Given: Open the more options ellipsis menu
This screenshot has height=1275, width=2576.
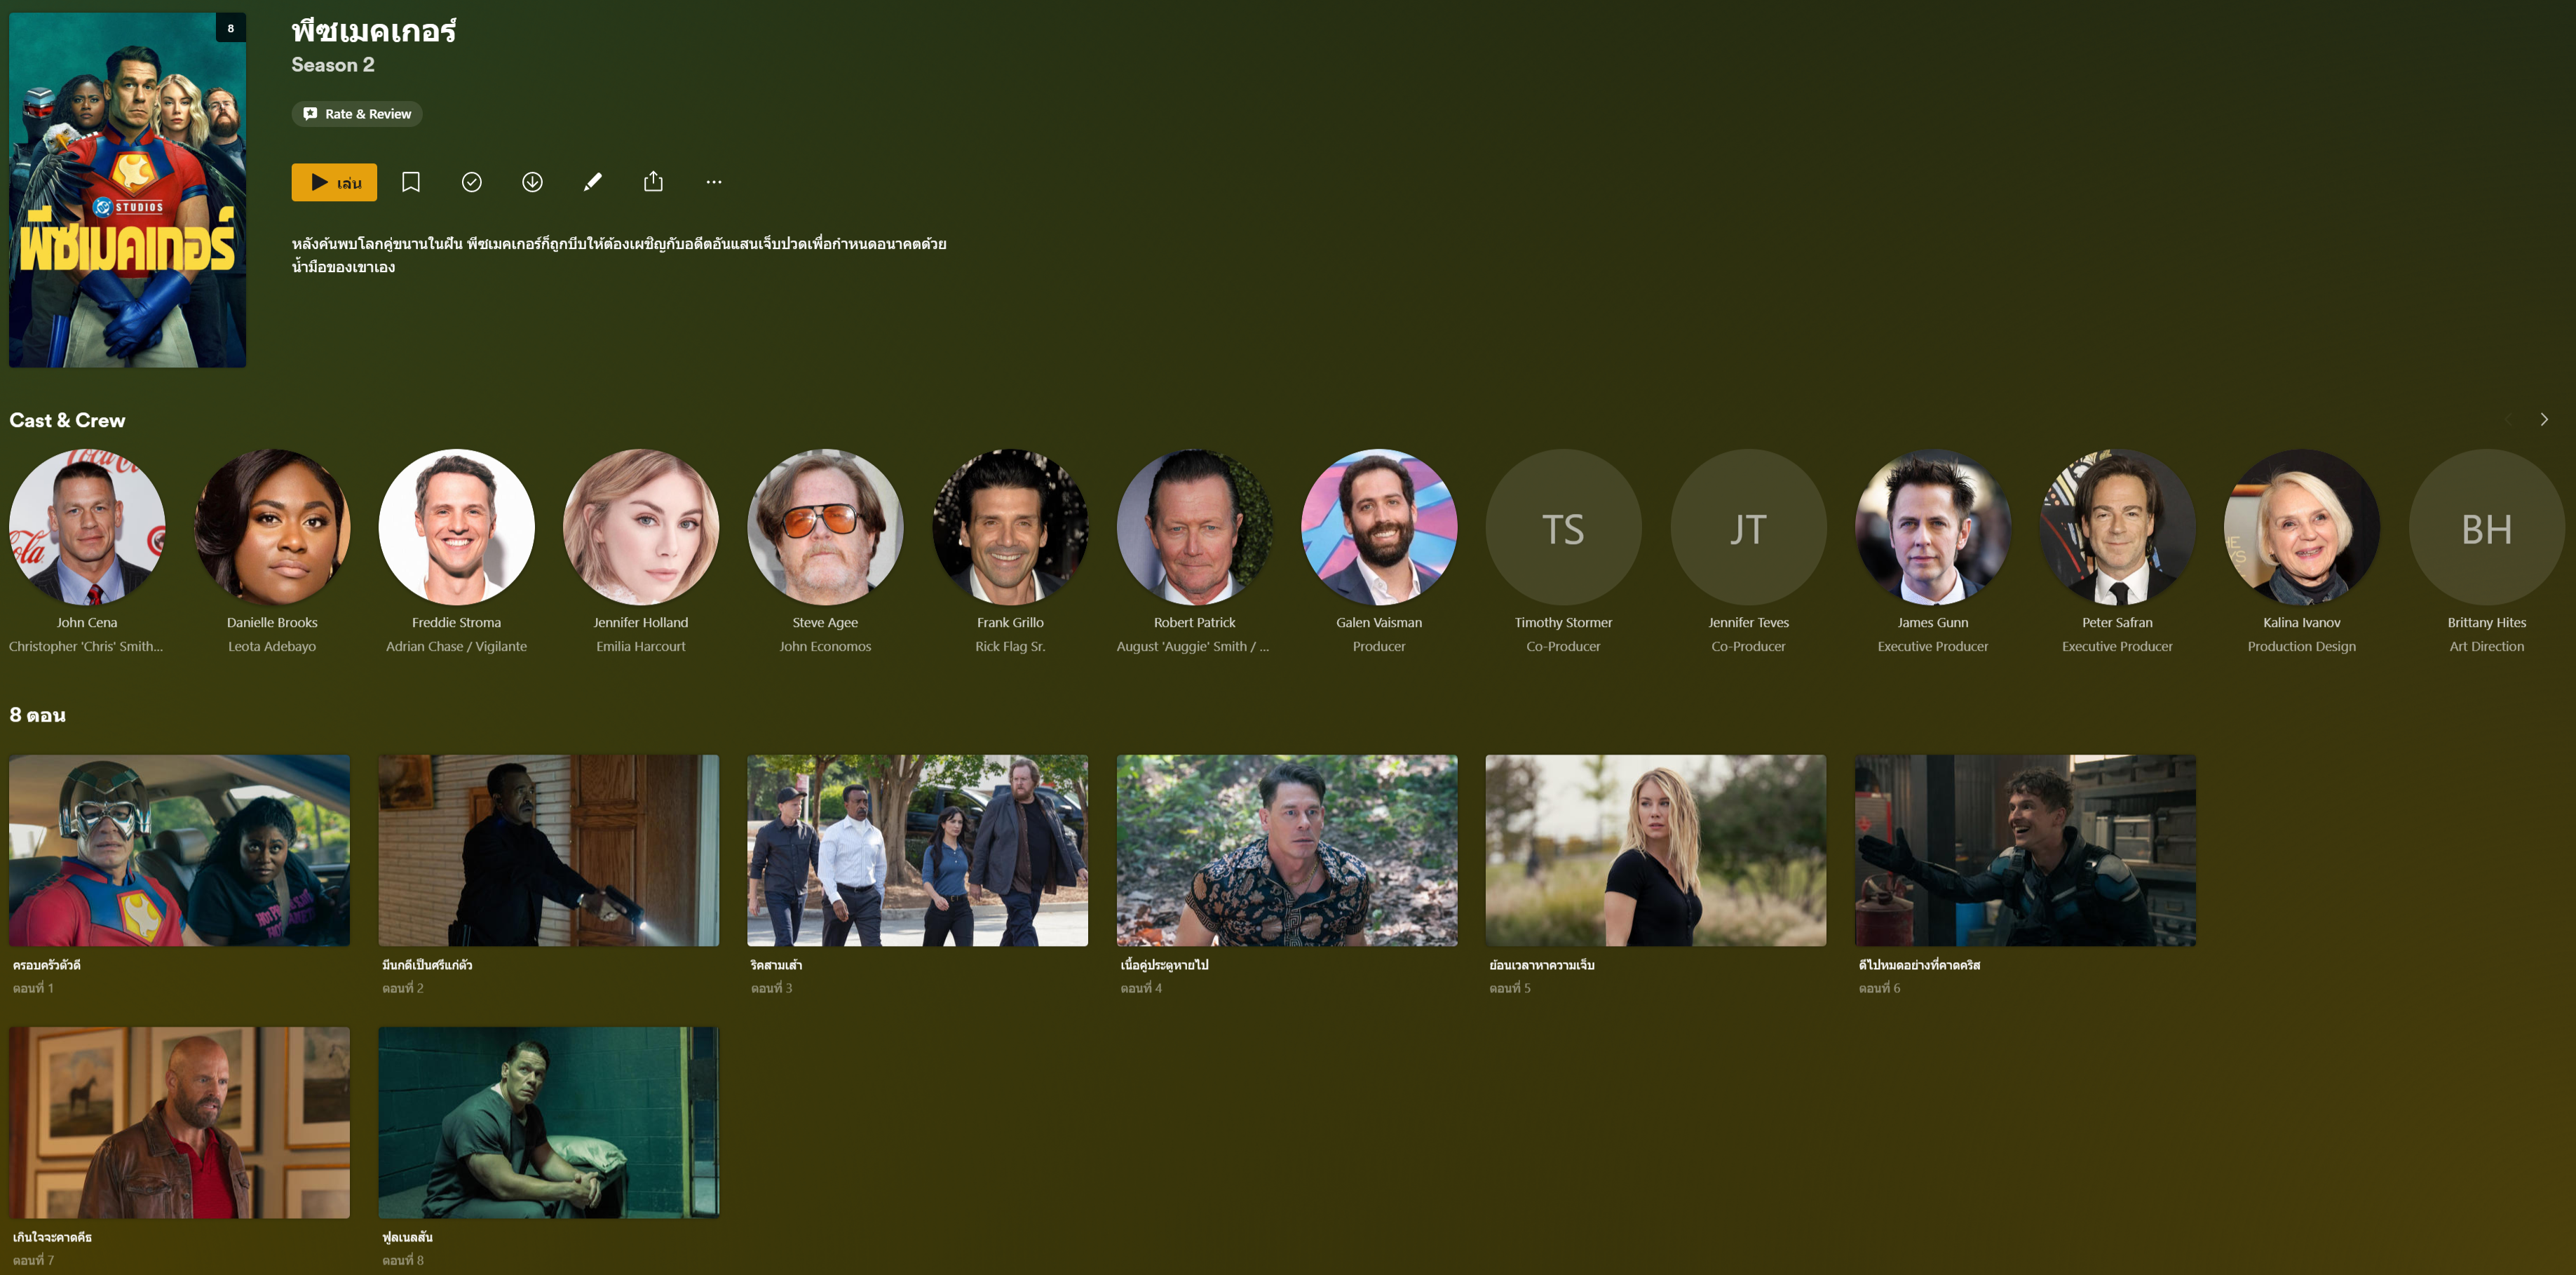Looking at the screenshot, I should pos(713,182).
